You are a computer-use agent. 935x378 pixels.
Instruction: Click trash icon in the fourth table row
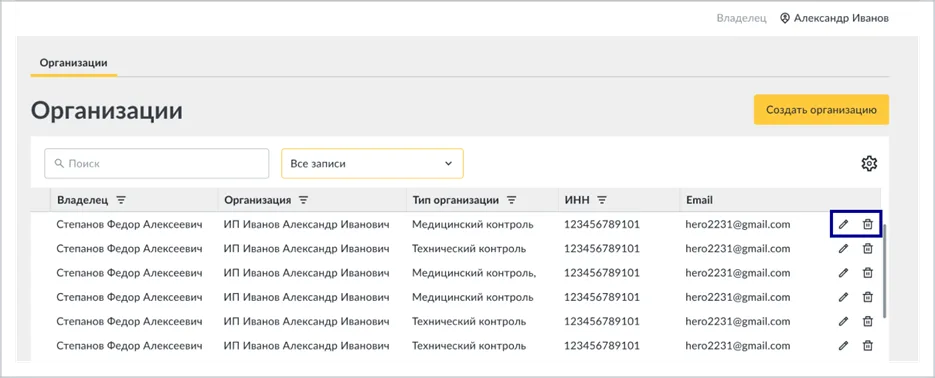tap(868, 297)
